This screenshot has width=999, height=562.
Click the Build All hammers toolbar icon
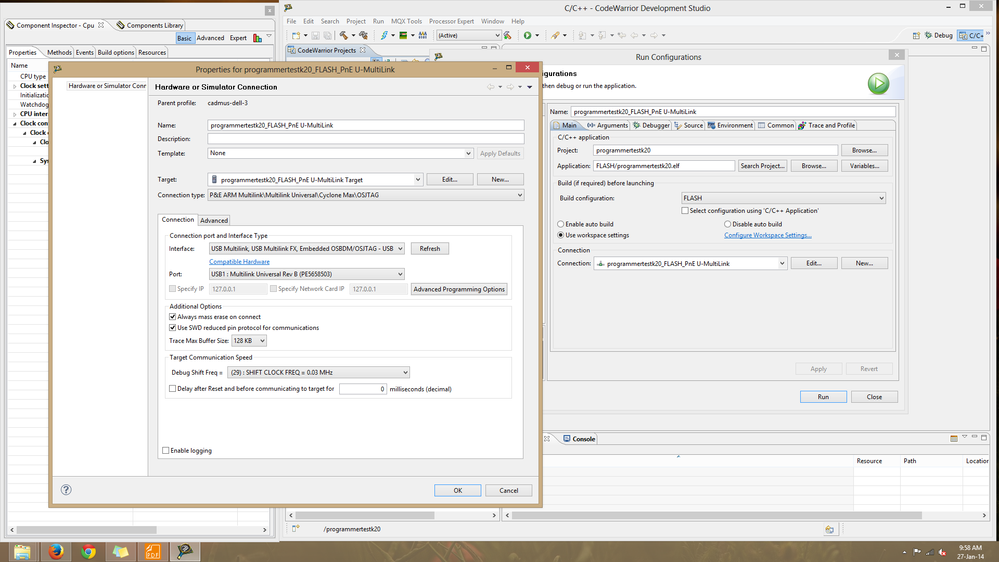pos(363,36)
